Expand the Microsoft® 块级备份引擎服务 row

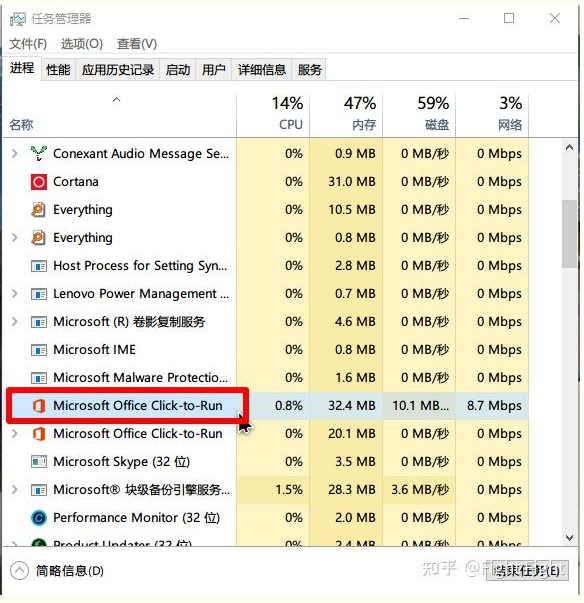click(x=15, y=490)
